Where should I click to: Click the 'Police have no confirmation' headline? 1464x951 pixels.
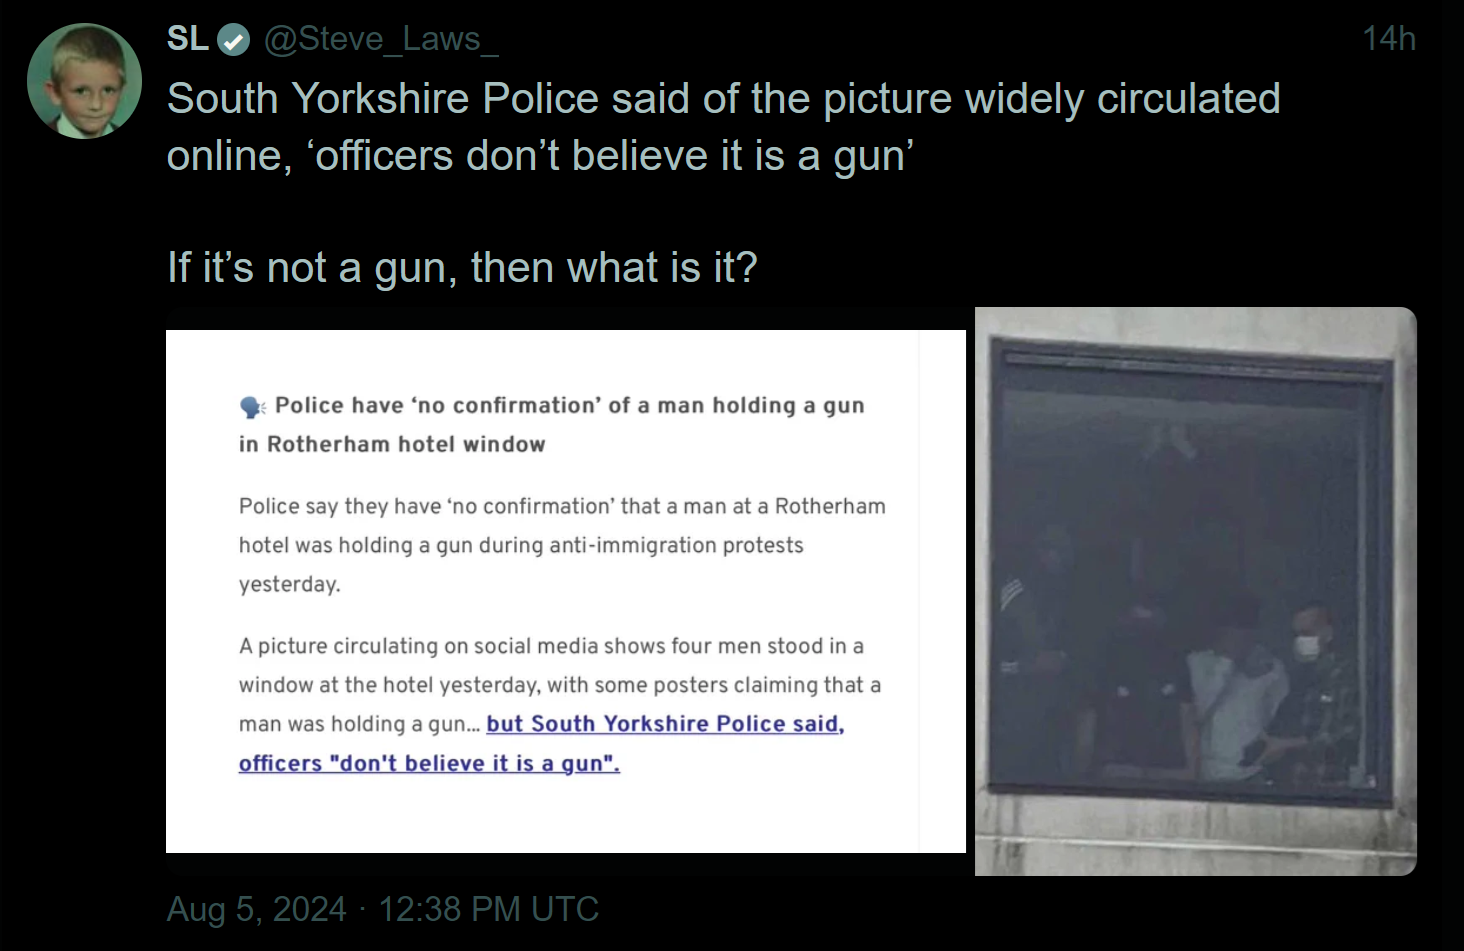(552, 425)
